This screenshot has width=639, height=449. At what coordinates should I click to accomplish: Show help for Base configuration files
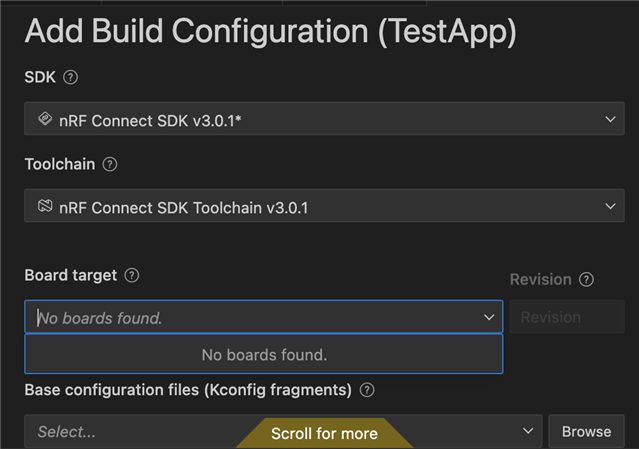[367, 390]
